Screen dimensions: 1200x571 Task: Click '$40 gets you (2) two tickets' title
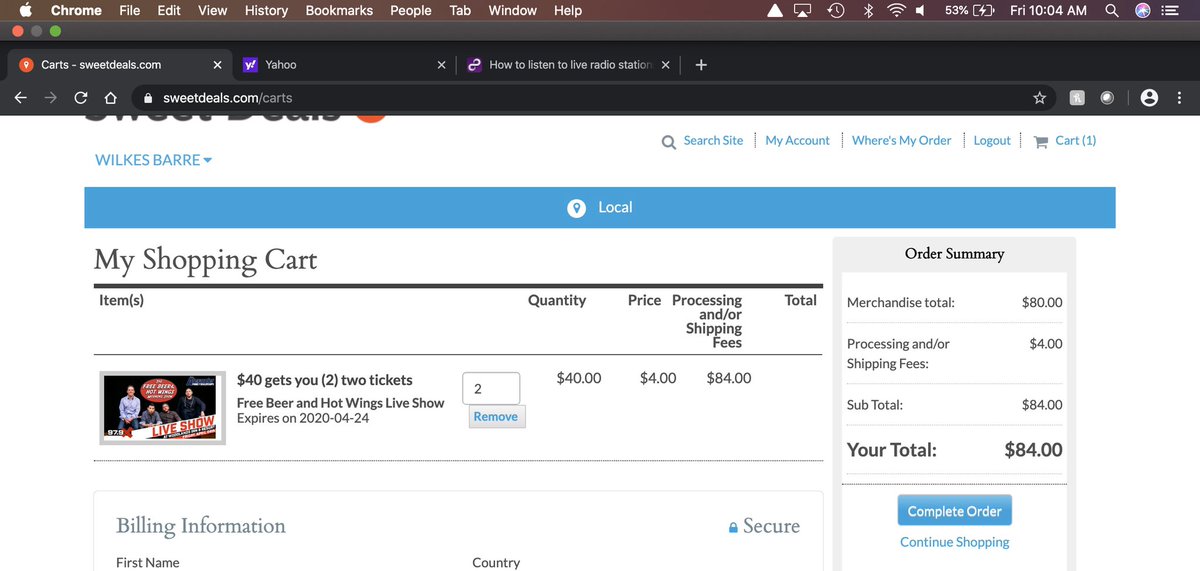coord(325,380)
